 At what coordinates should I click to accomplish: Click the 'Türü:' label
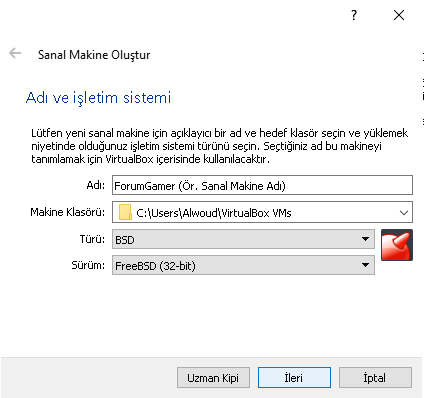92,239
